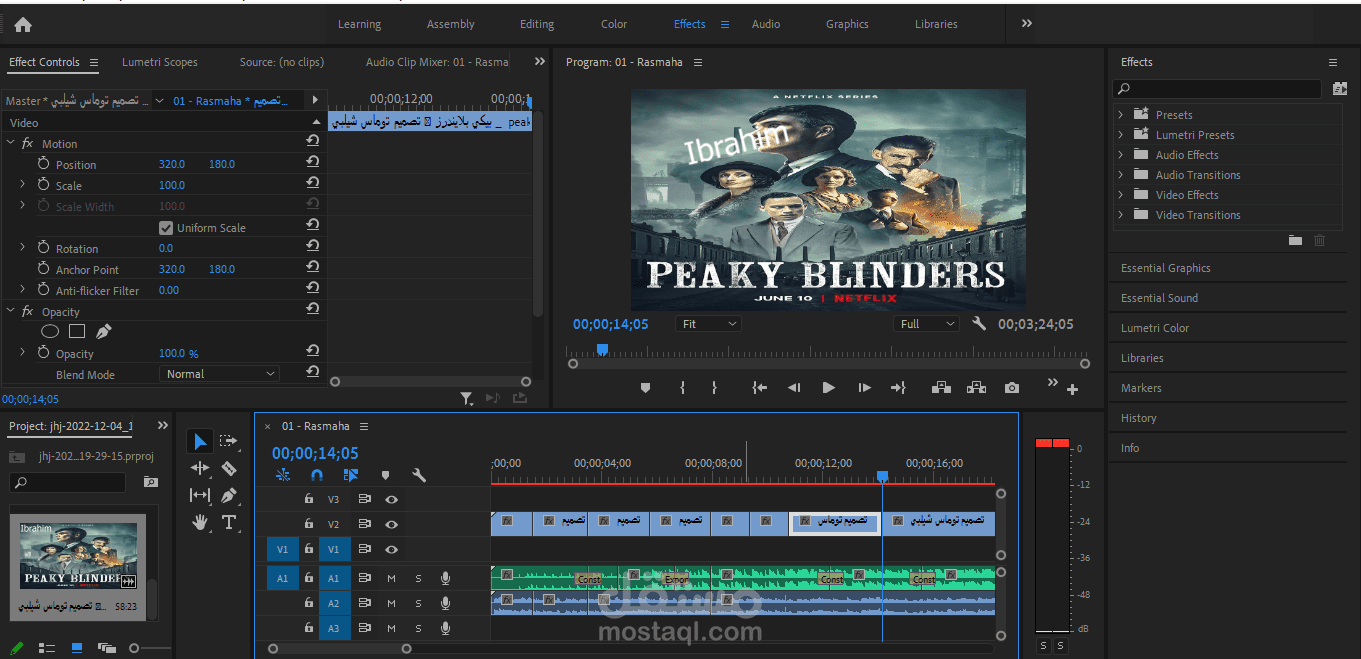Click the Extract button
Screen dimensions: 1361x659
tap(976, 388)
